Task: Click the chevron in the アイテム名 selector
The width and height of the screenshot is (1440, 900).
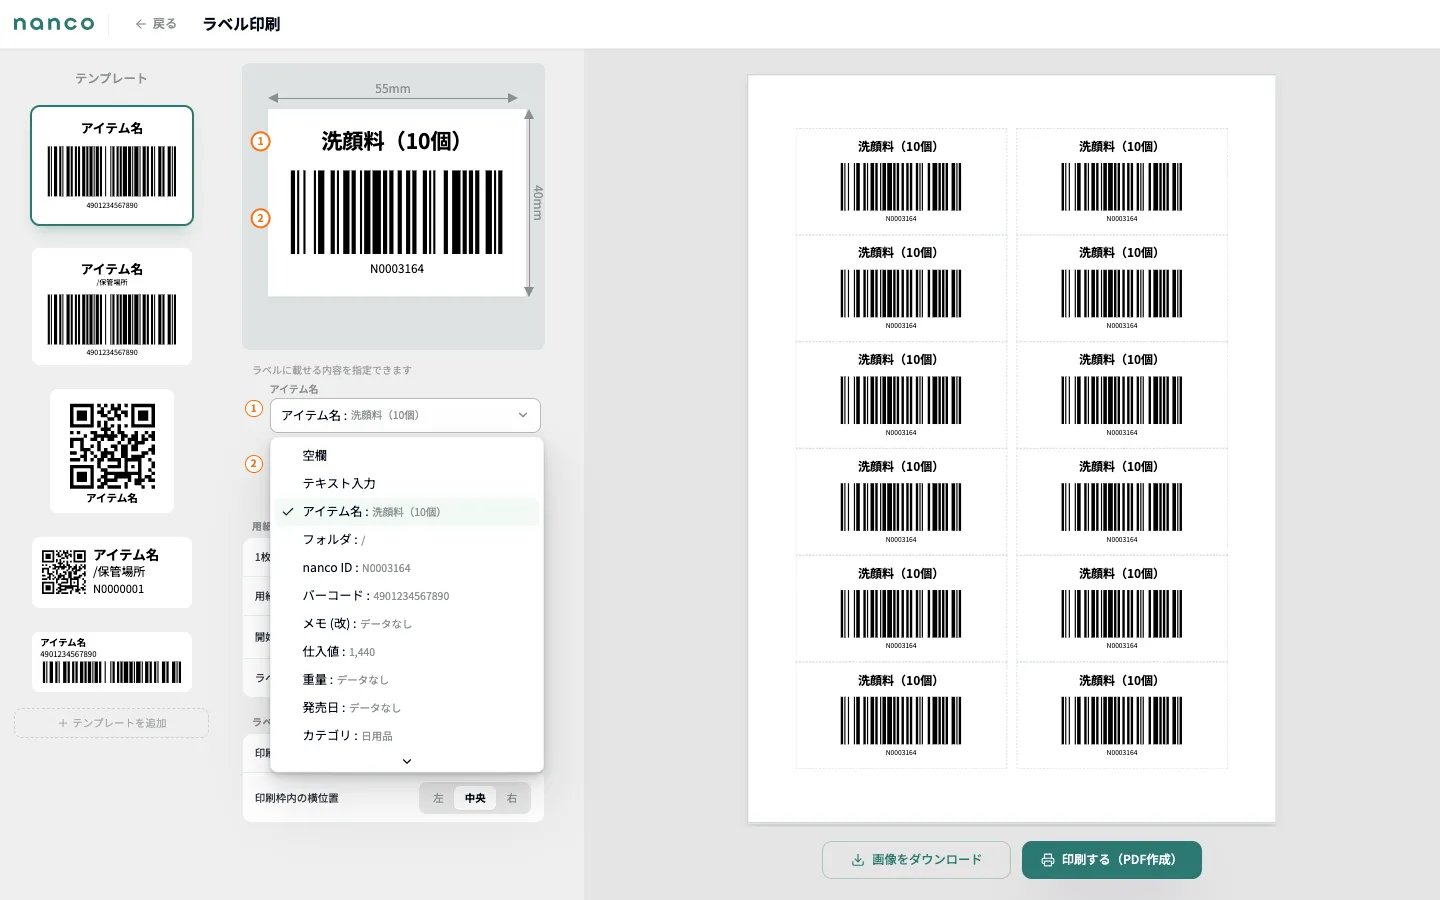Action: (x=522, y=415)
